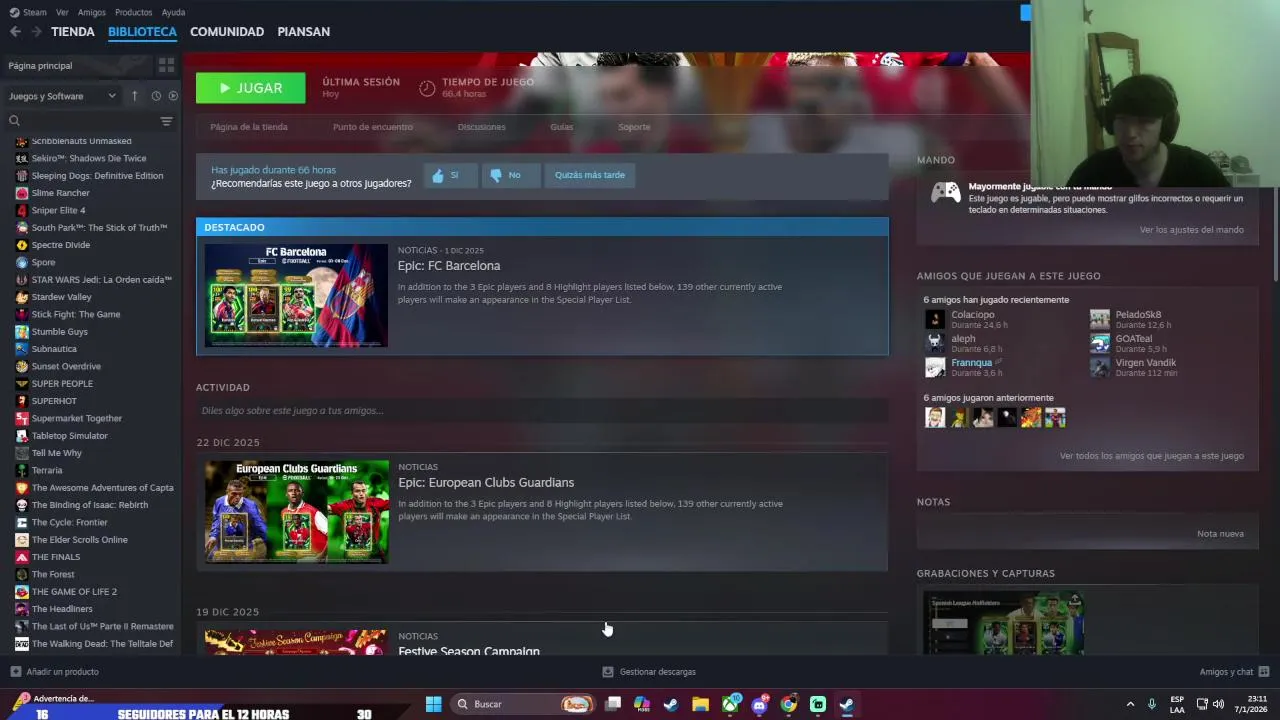Switch to the TIENDA tab
This screenshot has height=720, width=1280.
click(73, 32)
